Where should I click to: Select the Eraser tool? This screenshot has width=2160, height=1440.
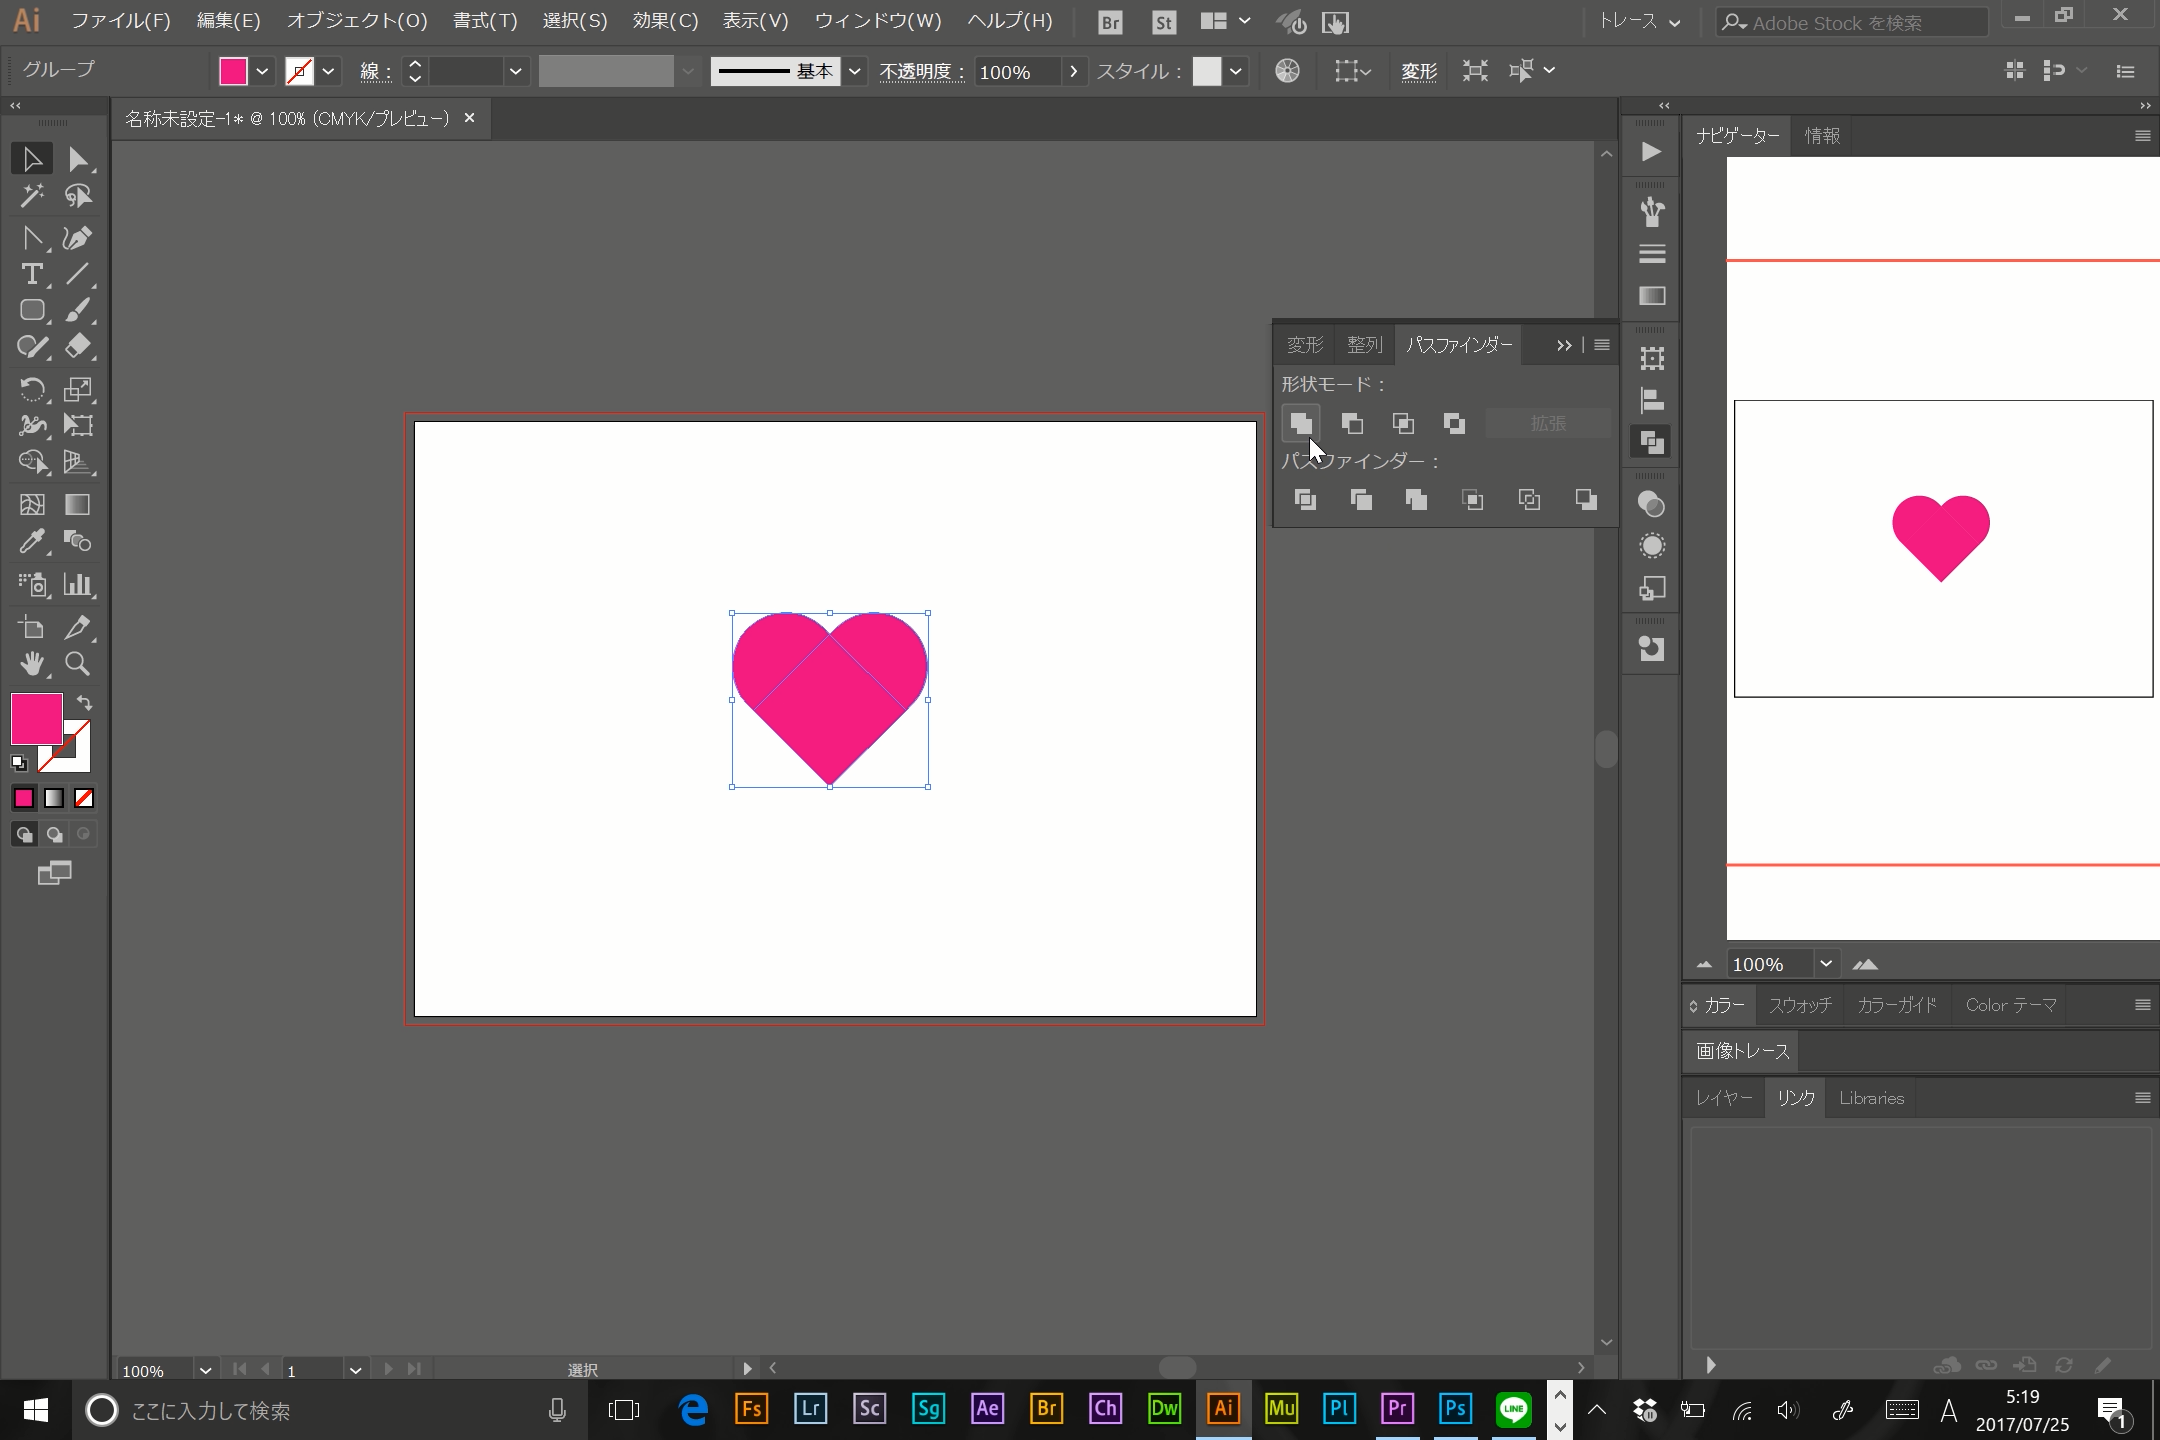pyautogui.click(x=78, y=347)
